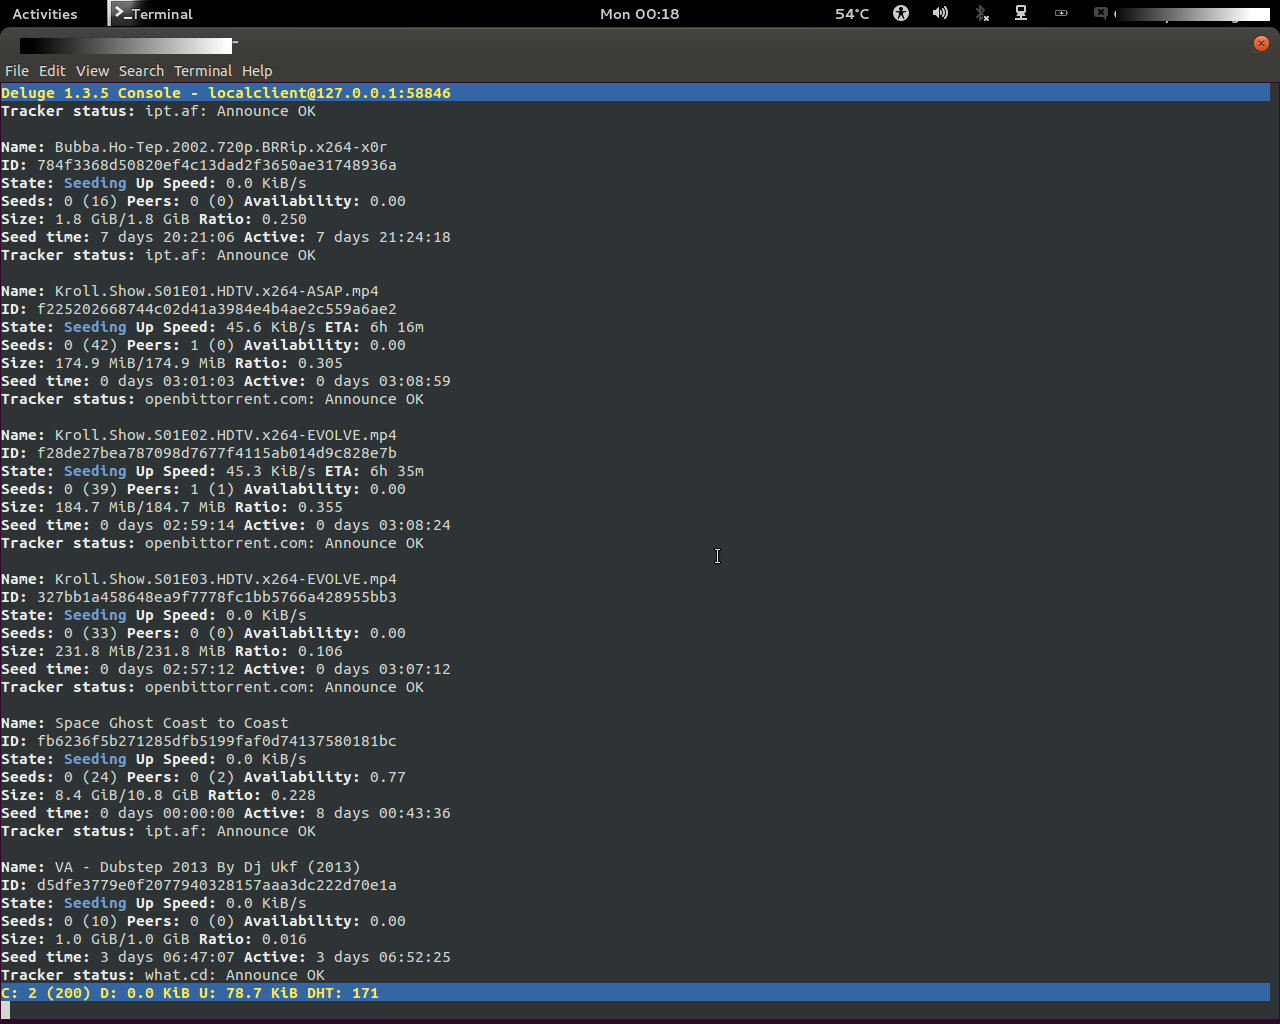Click torrent name Kroll.Show.S01E01.HDTV.x264-ASAP.mp4
This screenshot has height=1024, width=1280.
[x=217, y=291]
